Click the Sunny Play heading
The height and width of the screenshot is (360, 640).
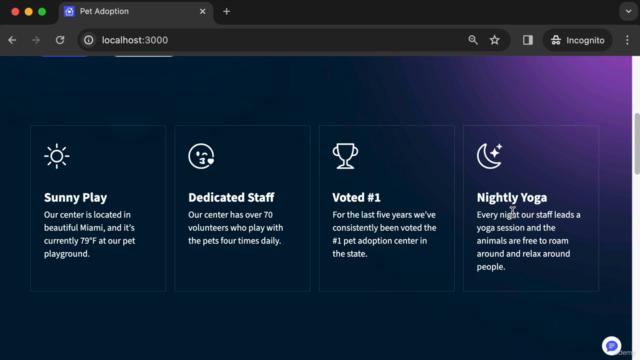pos(76,198)
